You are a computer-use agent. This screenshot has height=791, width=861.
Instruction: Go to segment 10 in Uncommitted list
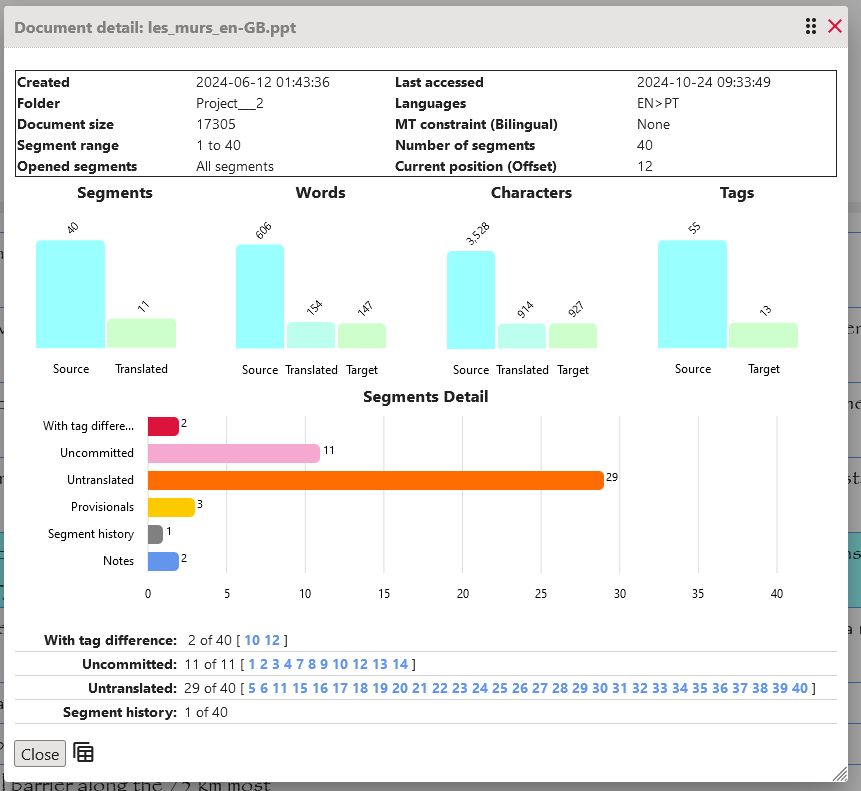[x=340, y=664]
